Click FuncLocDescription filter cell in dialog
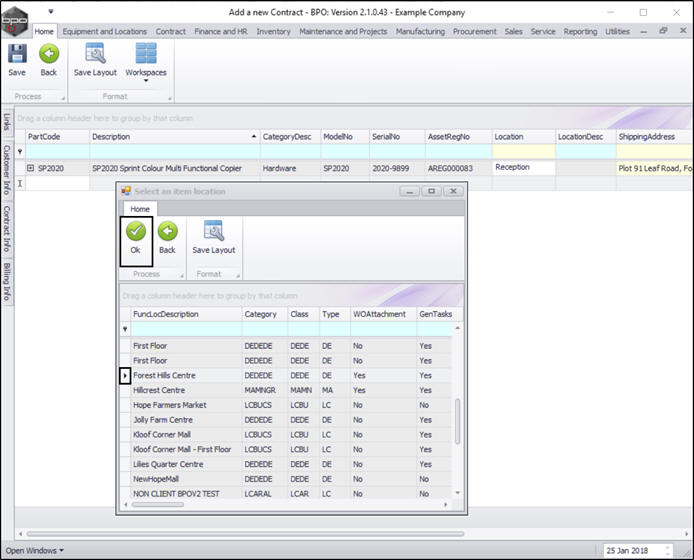Viewport: 694px width, 560px height. 186,329
